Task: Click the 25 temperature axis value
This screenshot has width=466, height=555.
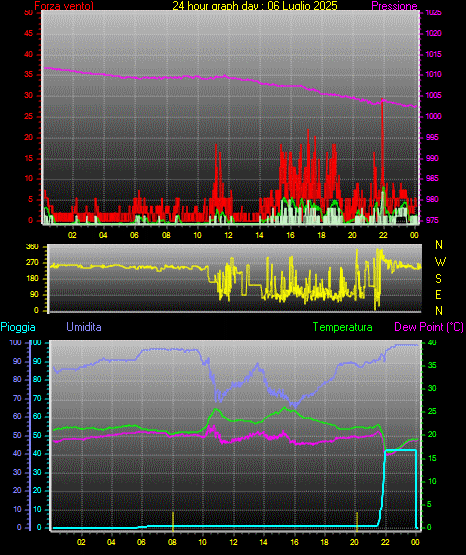Action: coord(432,411)
